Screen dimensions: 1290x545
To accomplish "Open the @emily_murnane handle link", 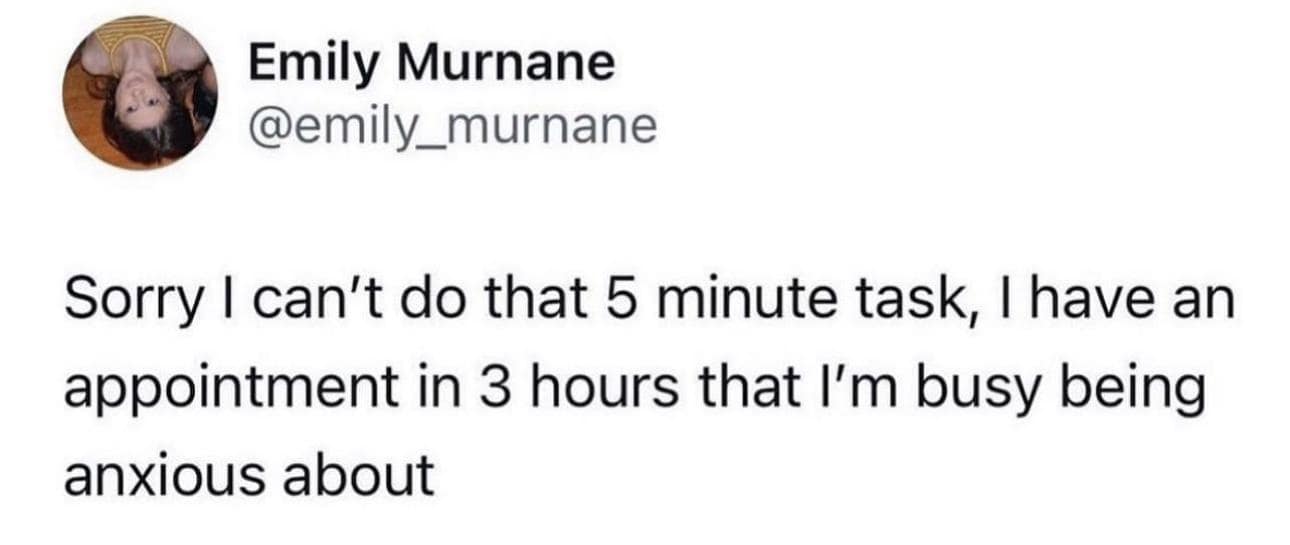I will tap(452, 127).
